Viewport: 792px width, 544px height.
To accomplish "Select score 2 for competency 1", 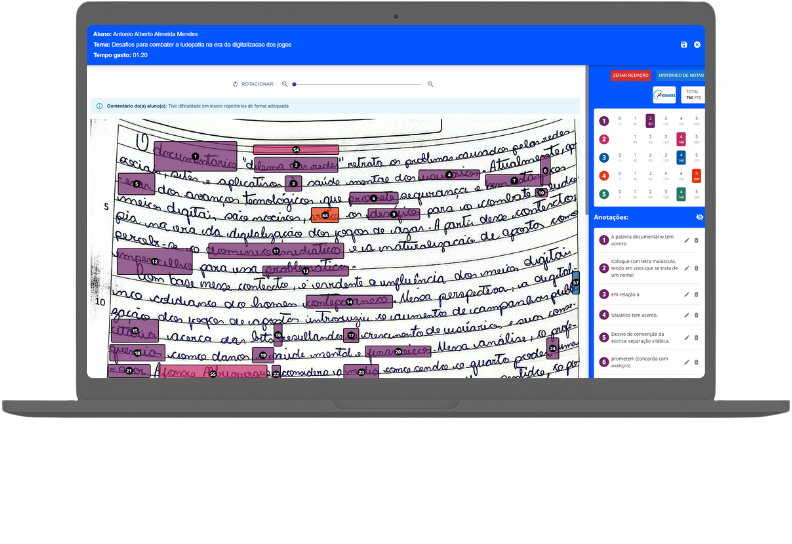I will [x=650, y=120].
